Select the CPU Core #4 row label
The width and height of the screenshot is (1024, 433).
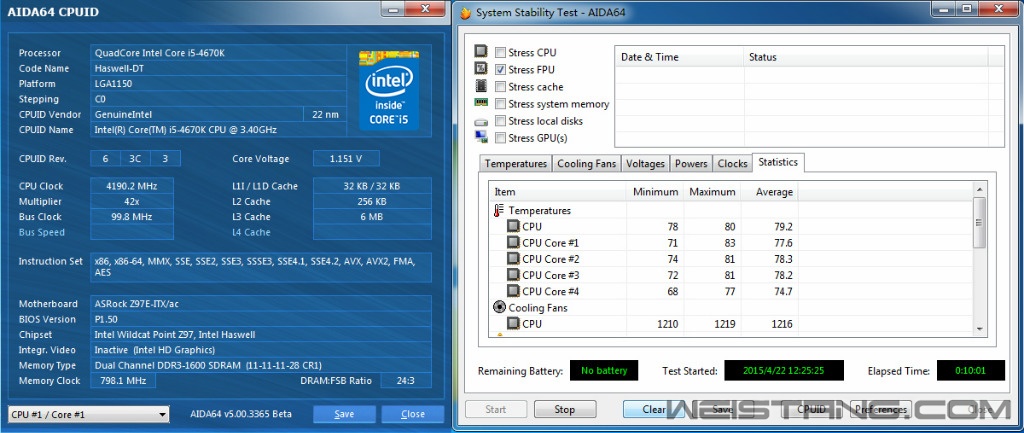coord(551,291)
